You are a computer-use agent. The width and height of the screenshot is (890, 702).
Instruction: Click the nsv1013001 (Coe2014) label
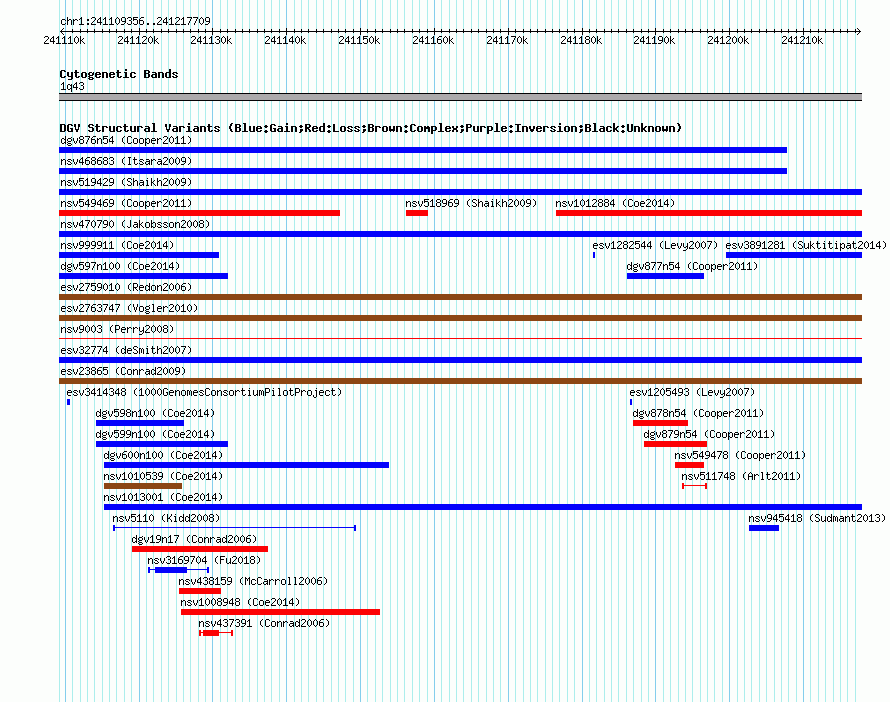pos(163,497)
